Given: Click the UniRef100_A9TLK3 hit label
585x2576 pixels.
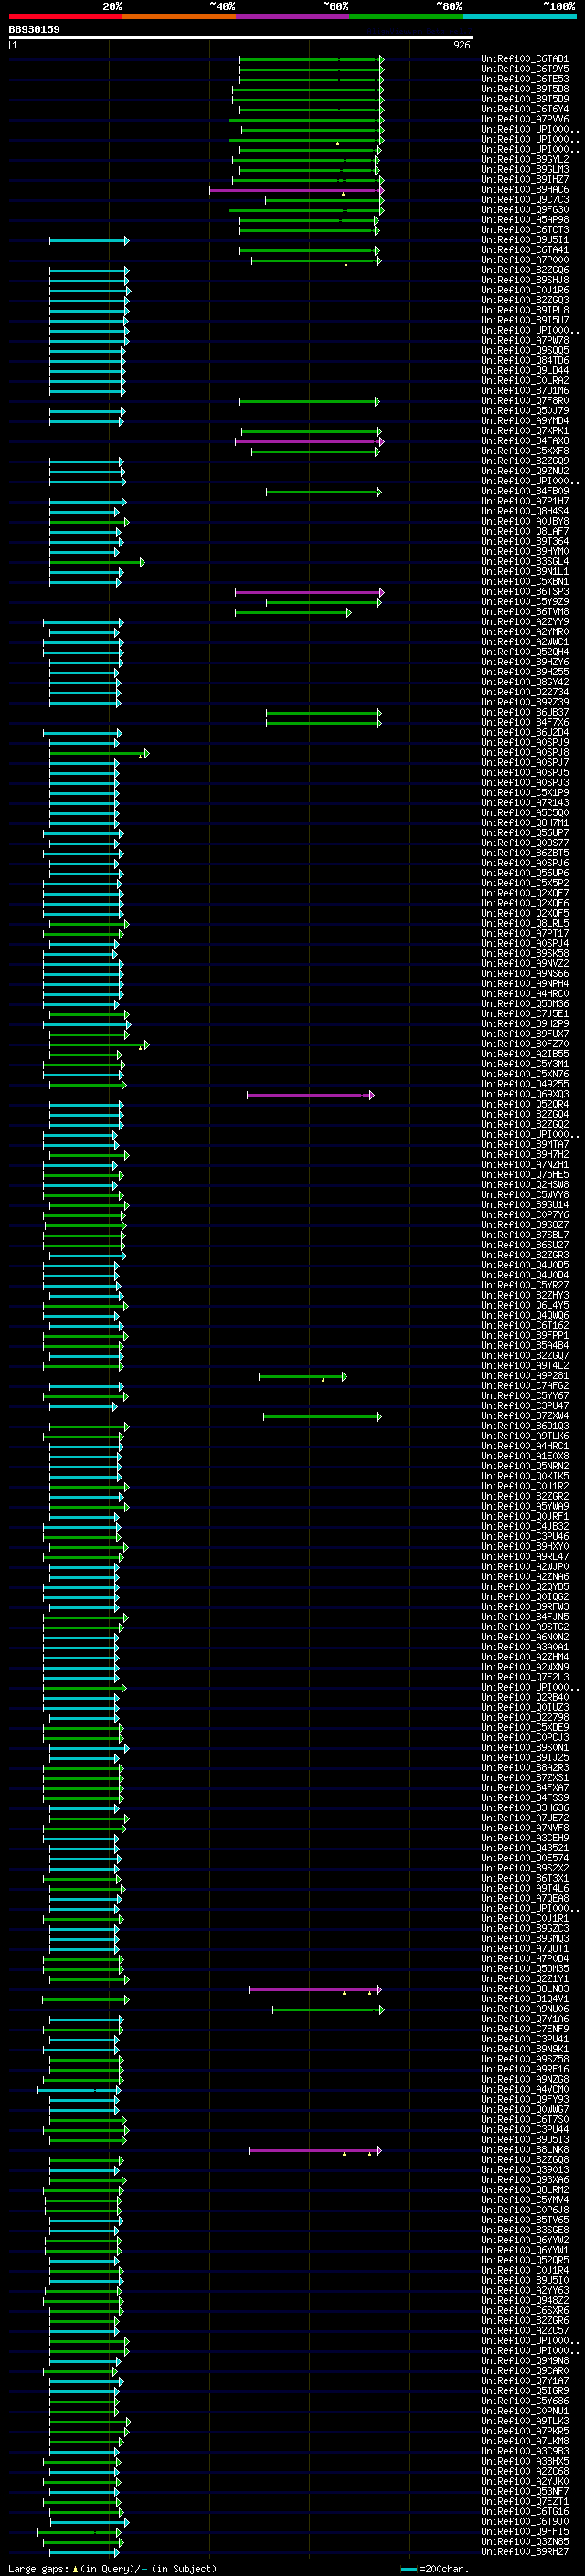Looking at the screenshot, I should point(524,2421).
